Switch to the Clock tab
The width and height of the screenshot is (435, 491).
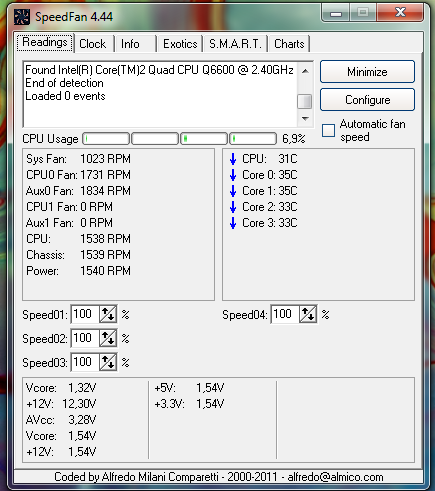pyautogui.click(x=93, y=44)
